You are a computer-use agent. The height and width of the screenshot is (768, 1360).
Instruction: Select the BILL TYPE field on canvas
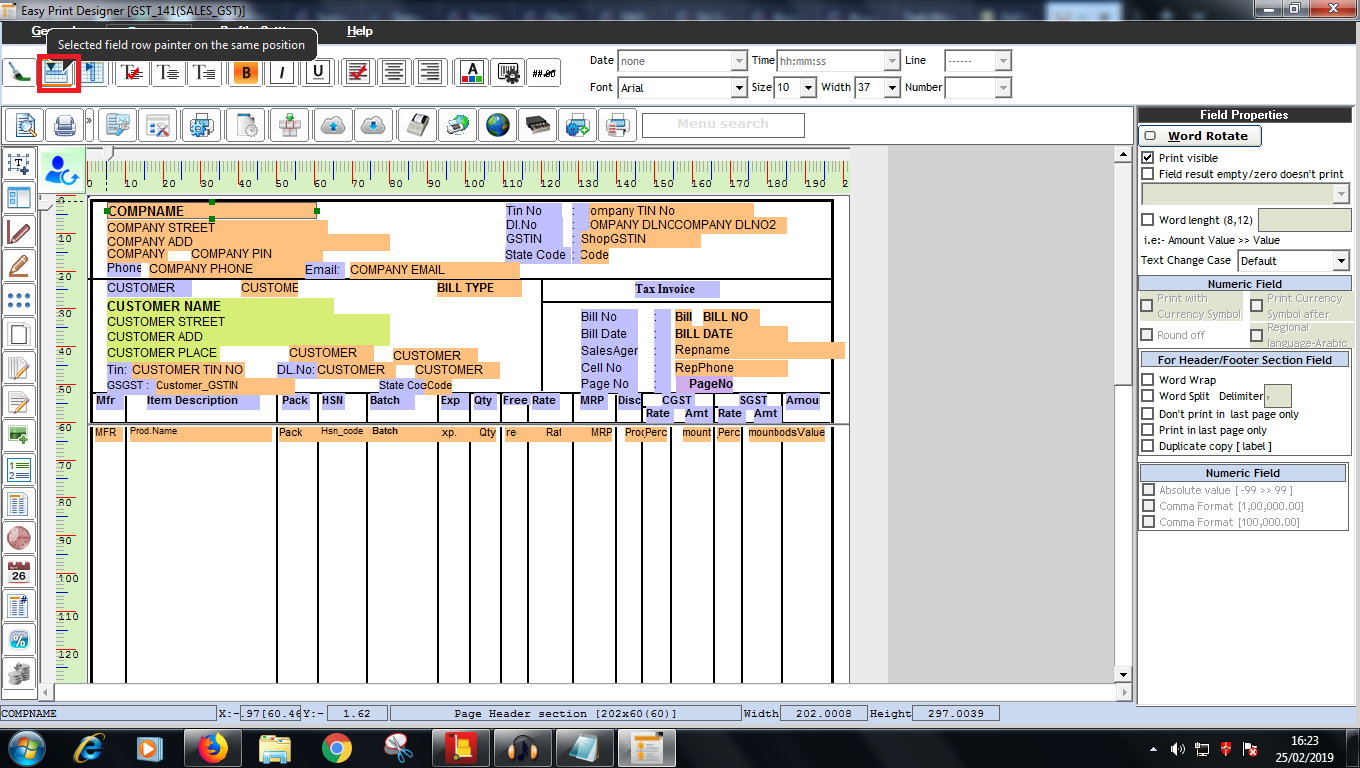[479, 288]
